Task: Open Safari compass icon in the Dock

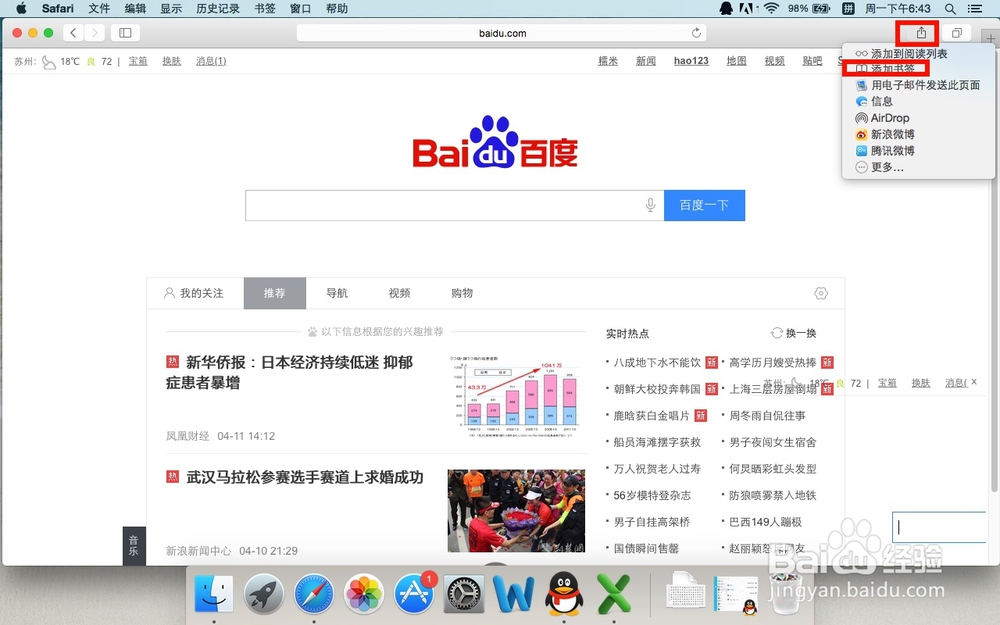Action: pos(314,593)
